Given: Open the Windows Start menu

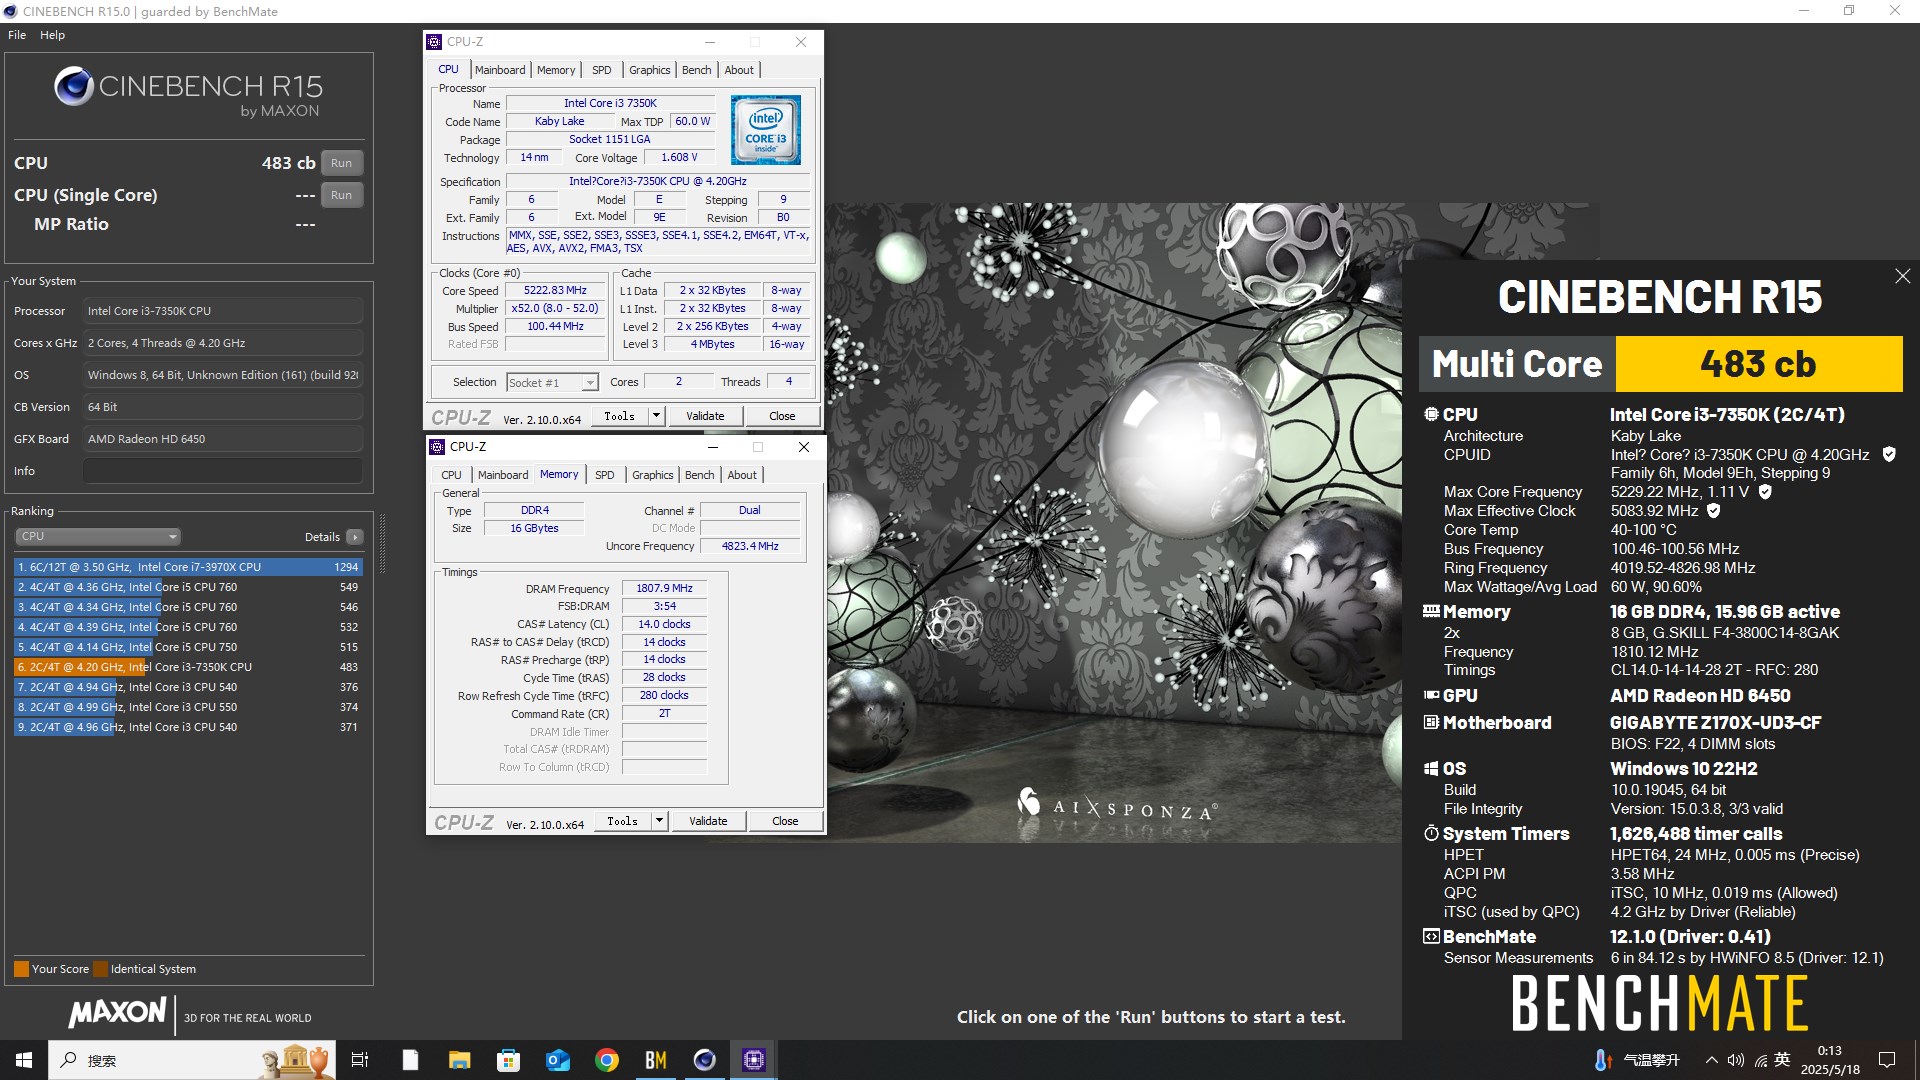Looking at the screenshot, I should (x=24, y=1060).
